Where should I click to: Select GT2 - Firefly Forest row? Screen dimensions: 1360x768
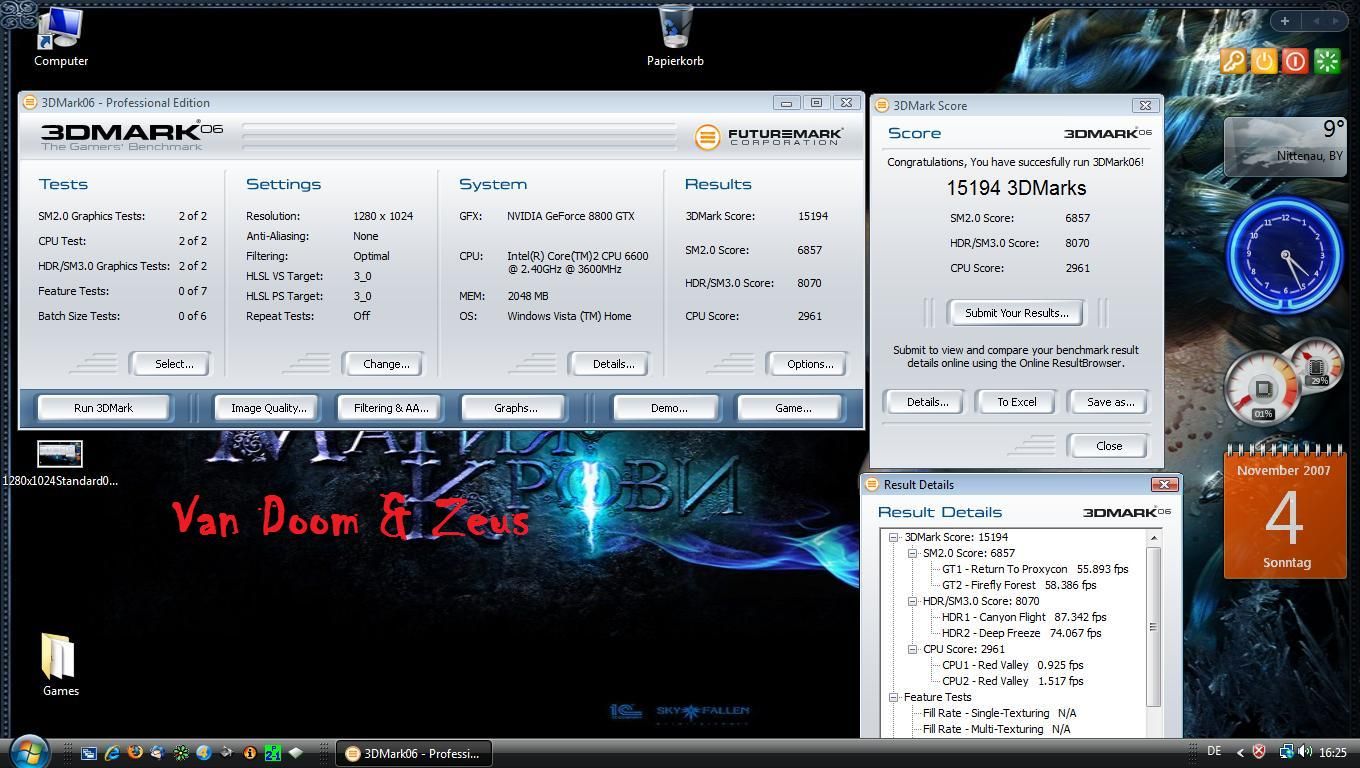(1019, 585)
